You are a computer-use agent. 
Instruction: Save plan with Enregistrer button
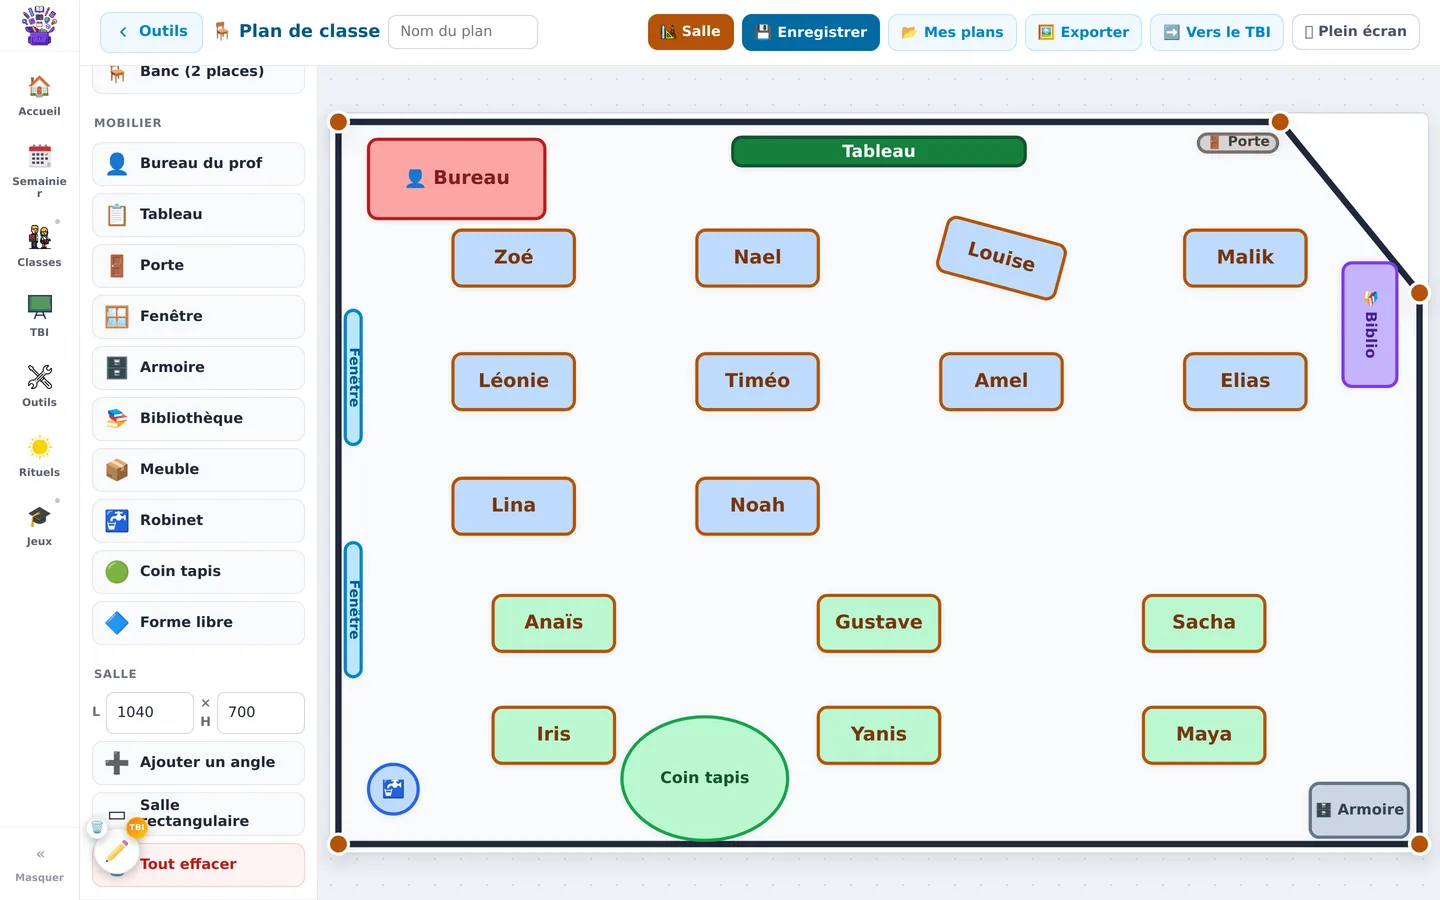pos(811,32)
